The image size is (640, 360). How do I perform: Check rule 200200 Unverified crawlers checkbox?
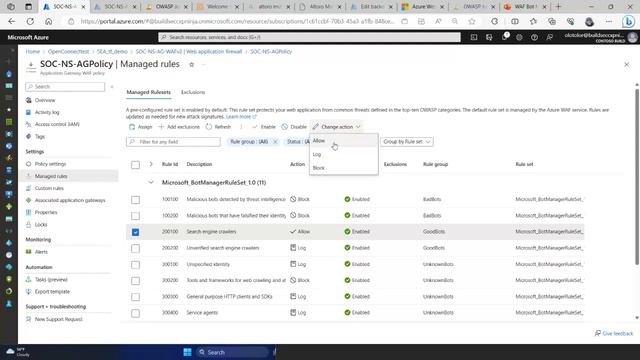pos(136,248)
